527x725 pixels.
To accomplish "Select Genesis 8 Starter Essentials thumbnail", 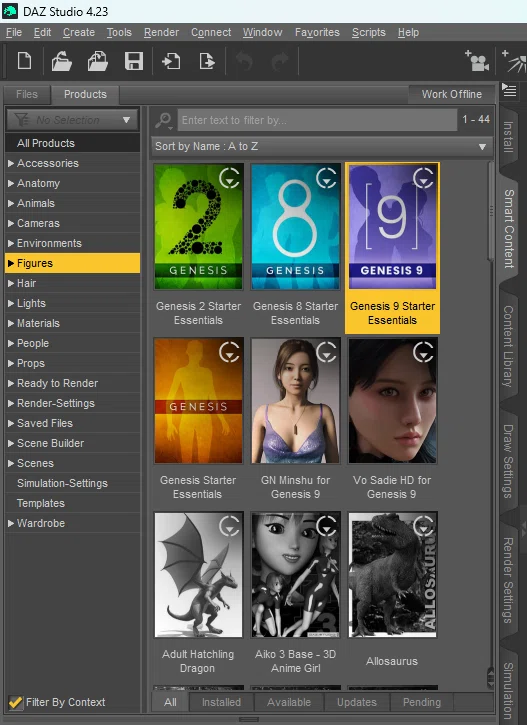I will [295, 227].
